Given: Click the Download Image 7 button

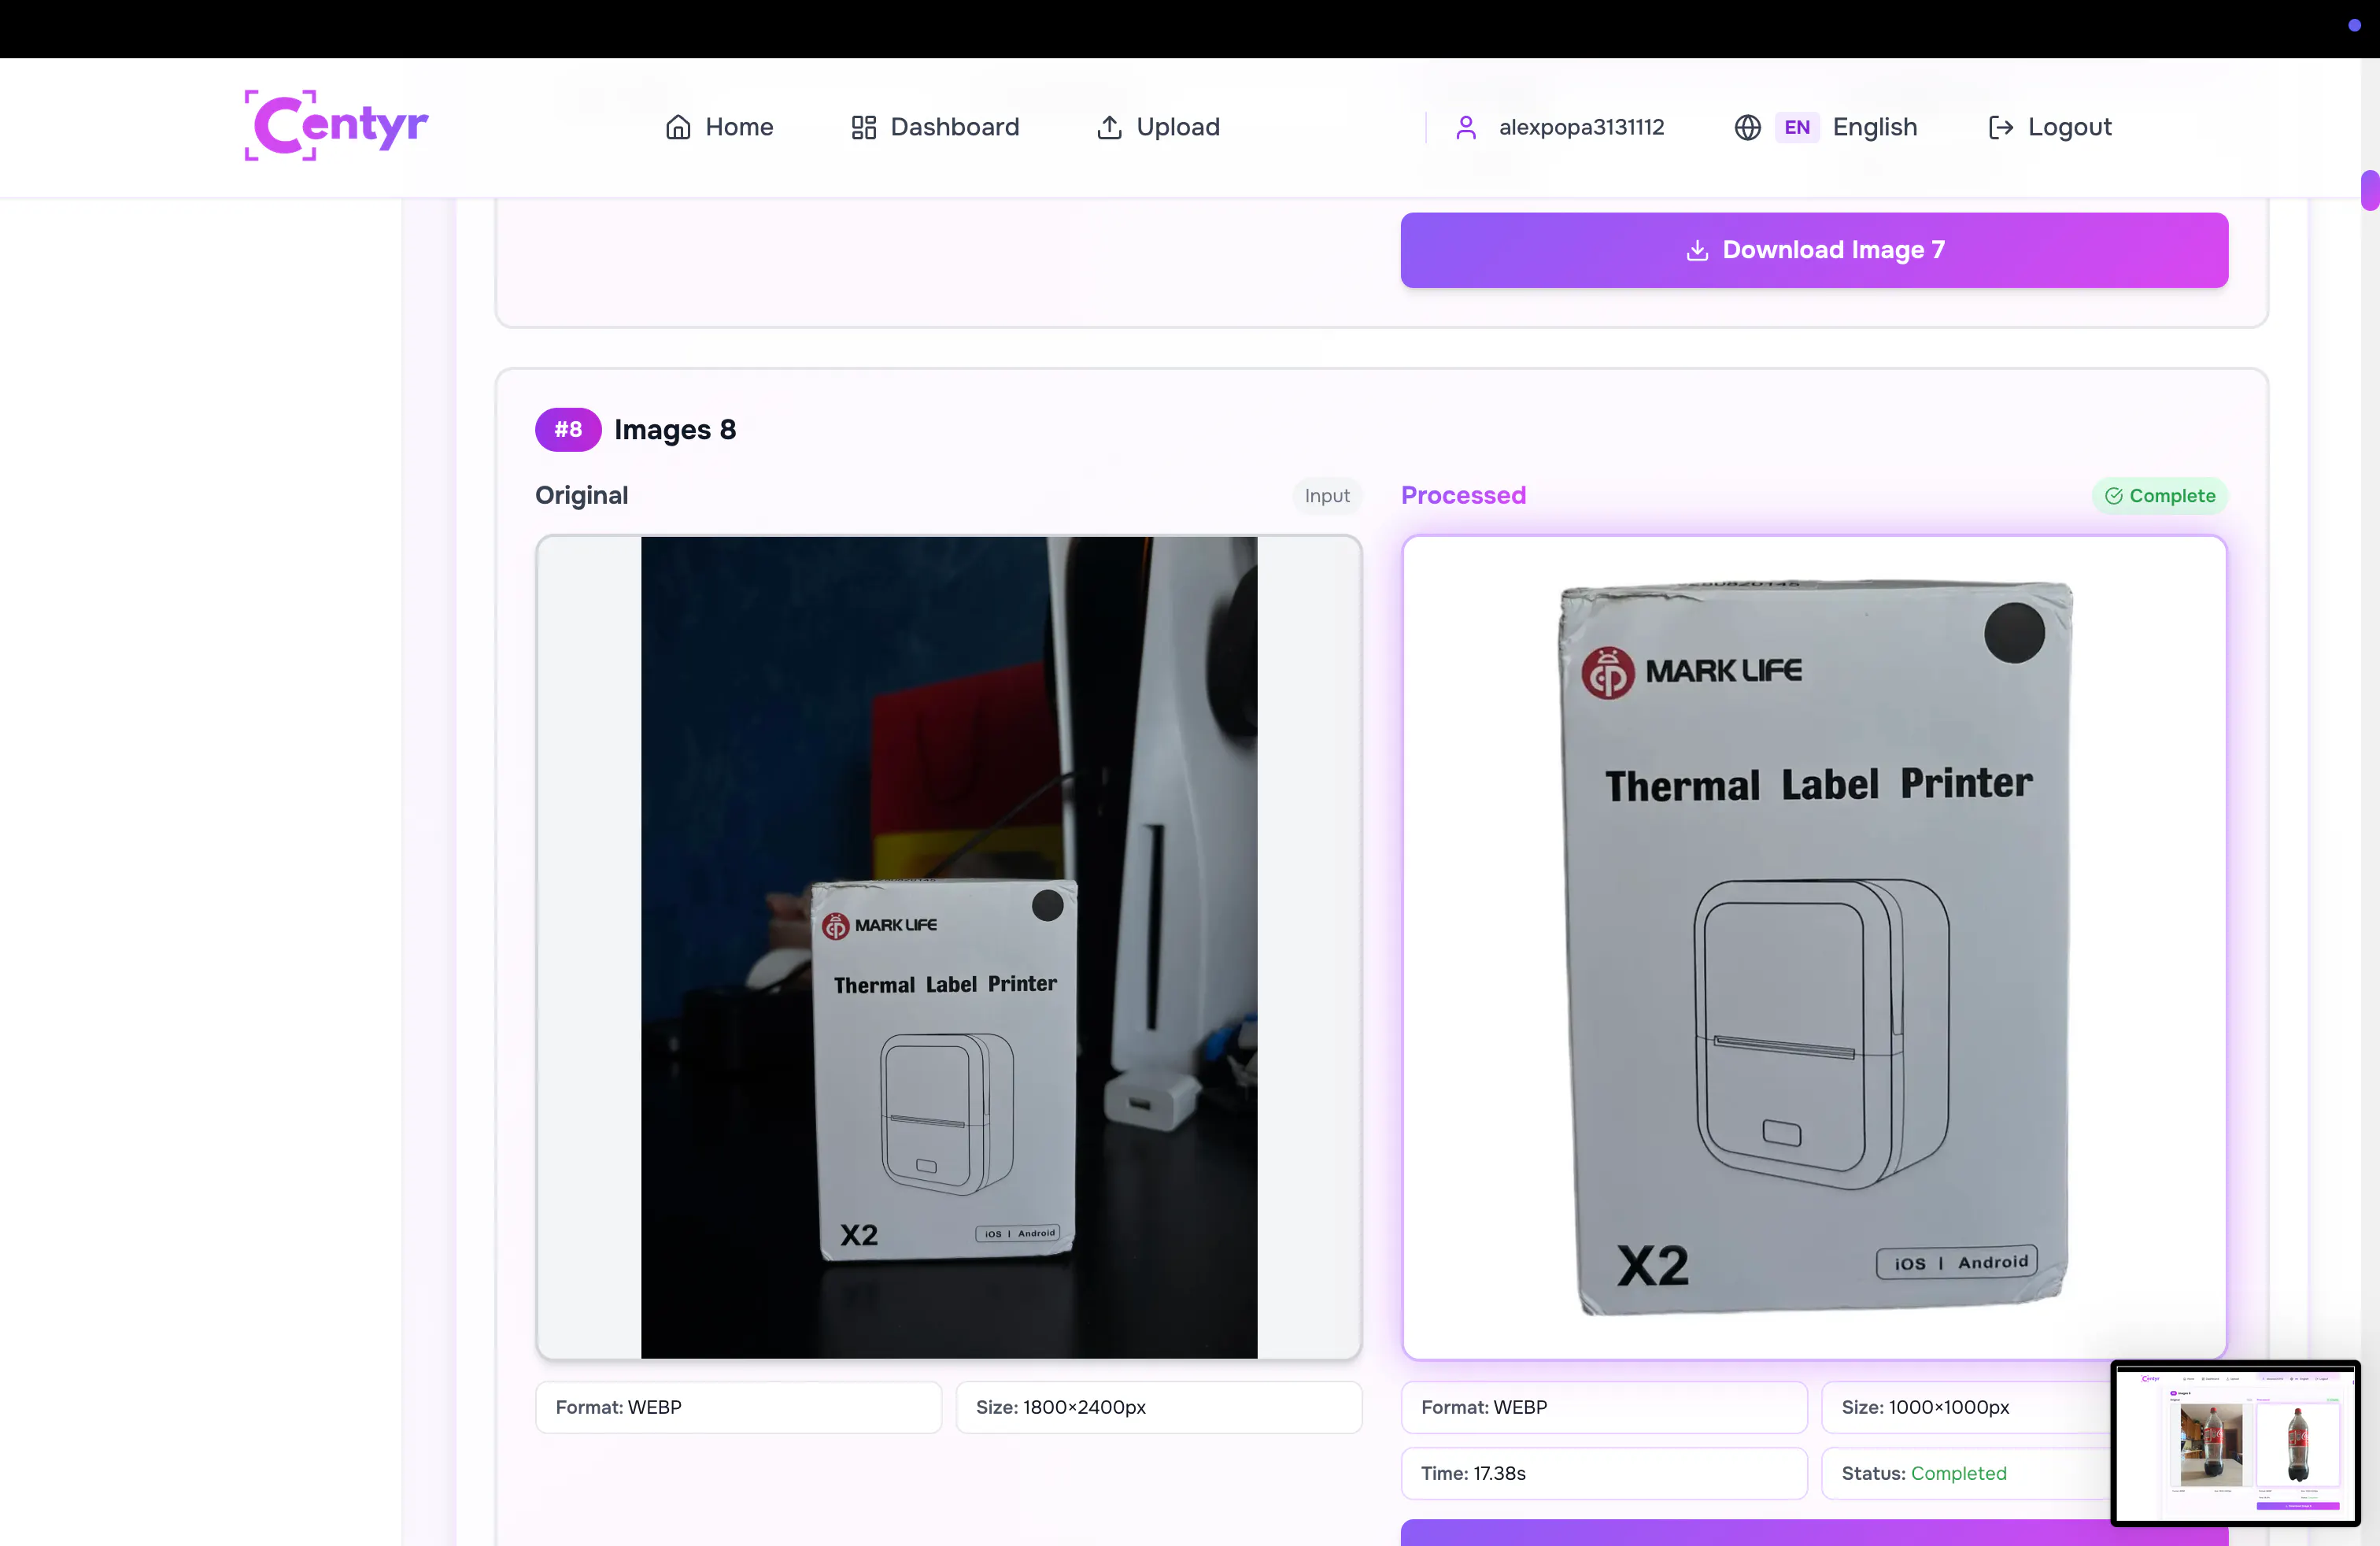Looking at the screenshot, I should (1814, 250).
